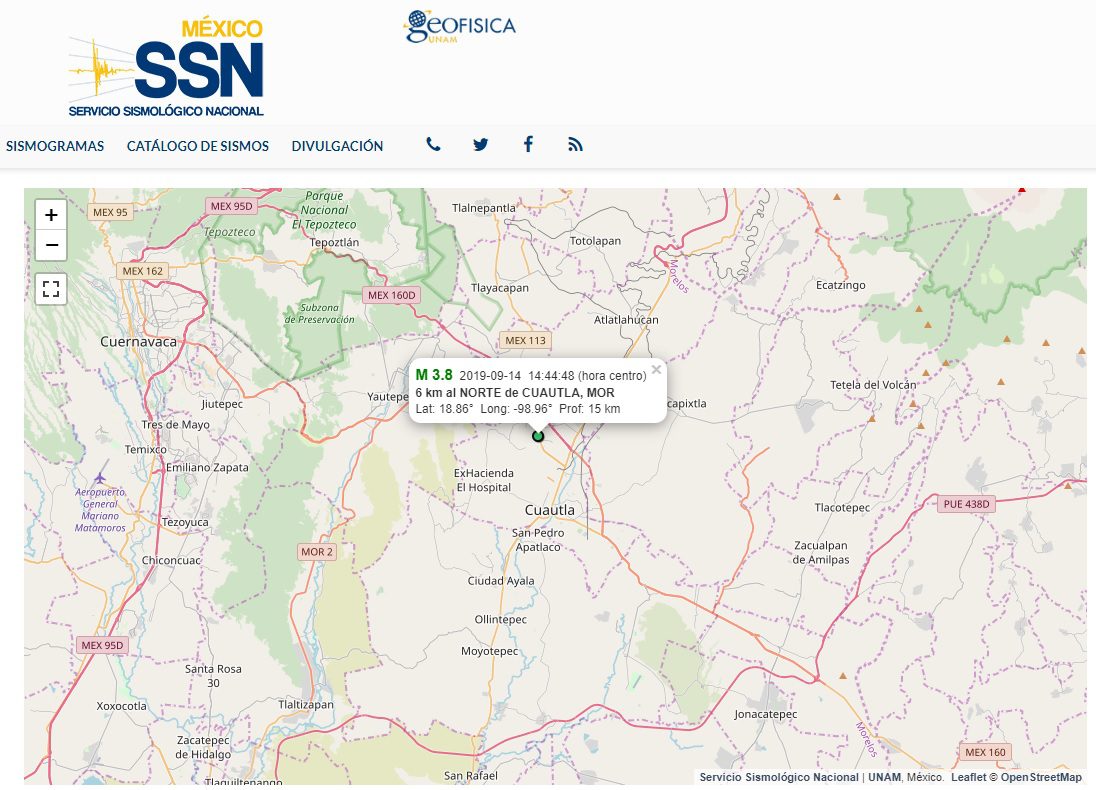The height and width of the screenshot is (790, 1096).
Task: Click the Geofísica UNAM logo
Action: 461,27
